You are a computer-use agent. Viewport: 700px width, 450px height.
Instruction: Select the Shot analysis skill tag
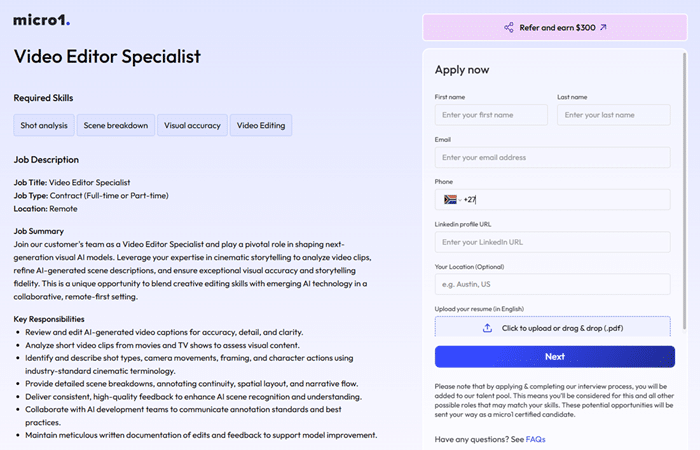pyautogui.click(x=43, y=125)
